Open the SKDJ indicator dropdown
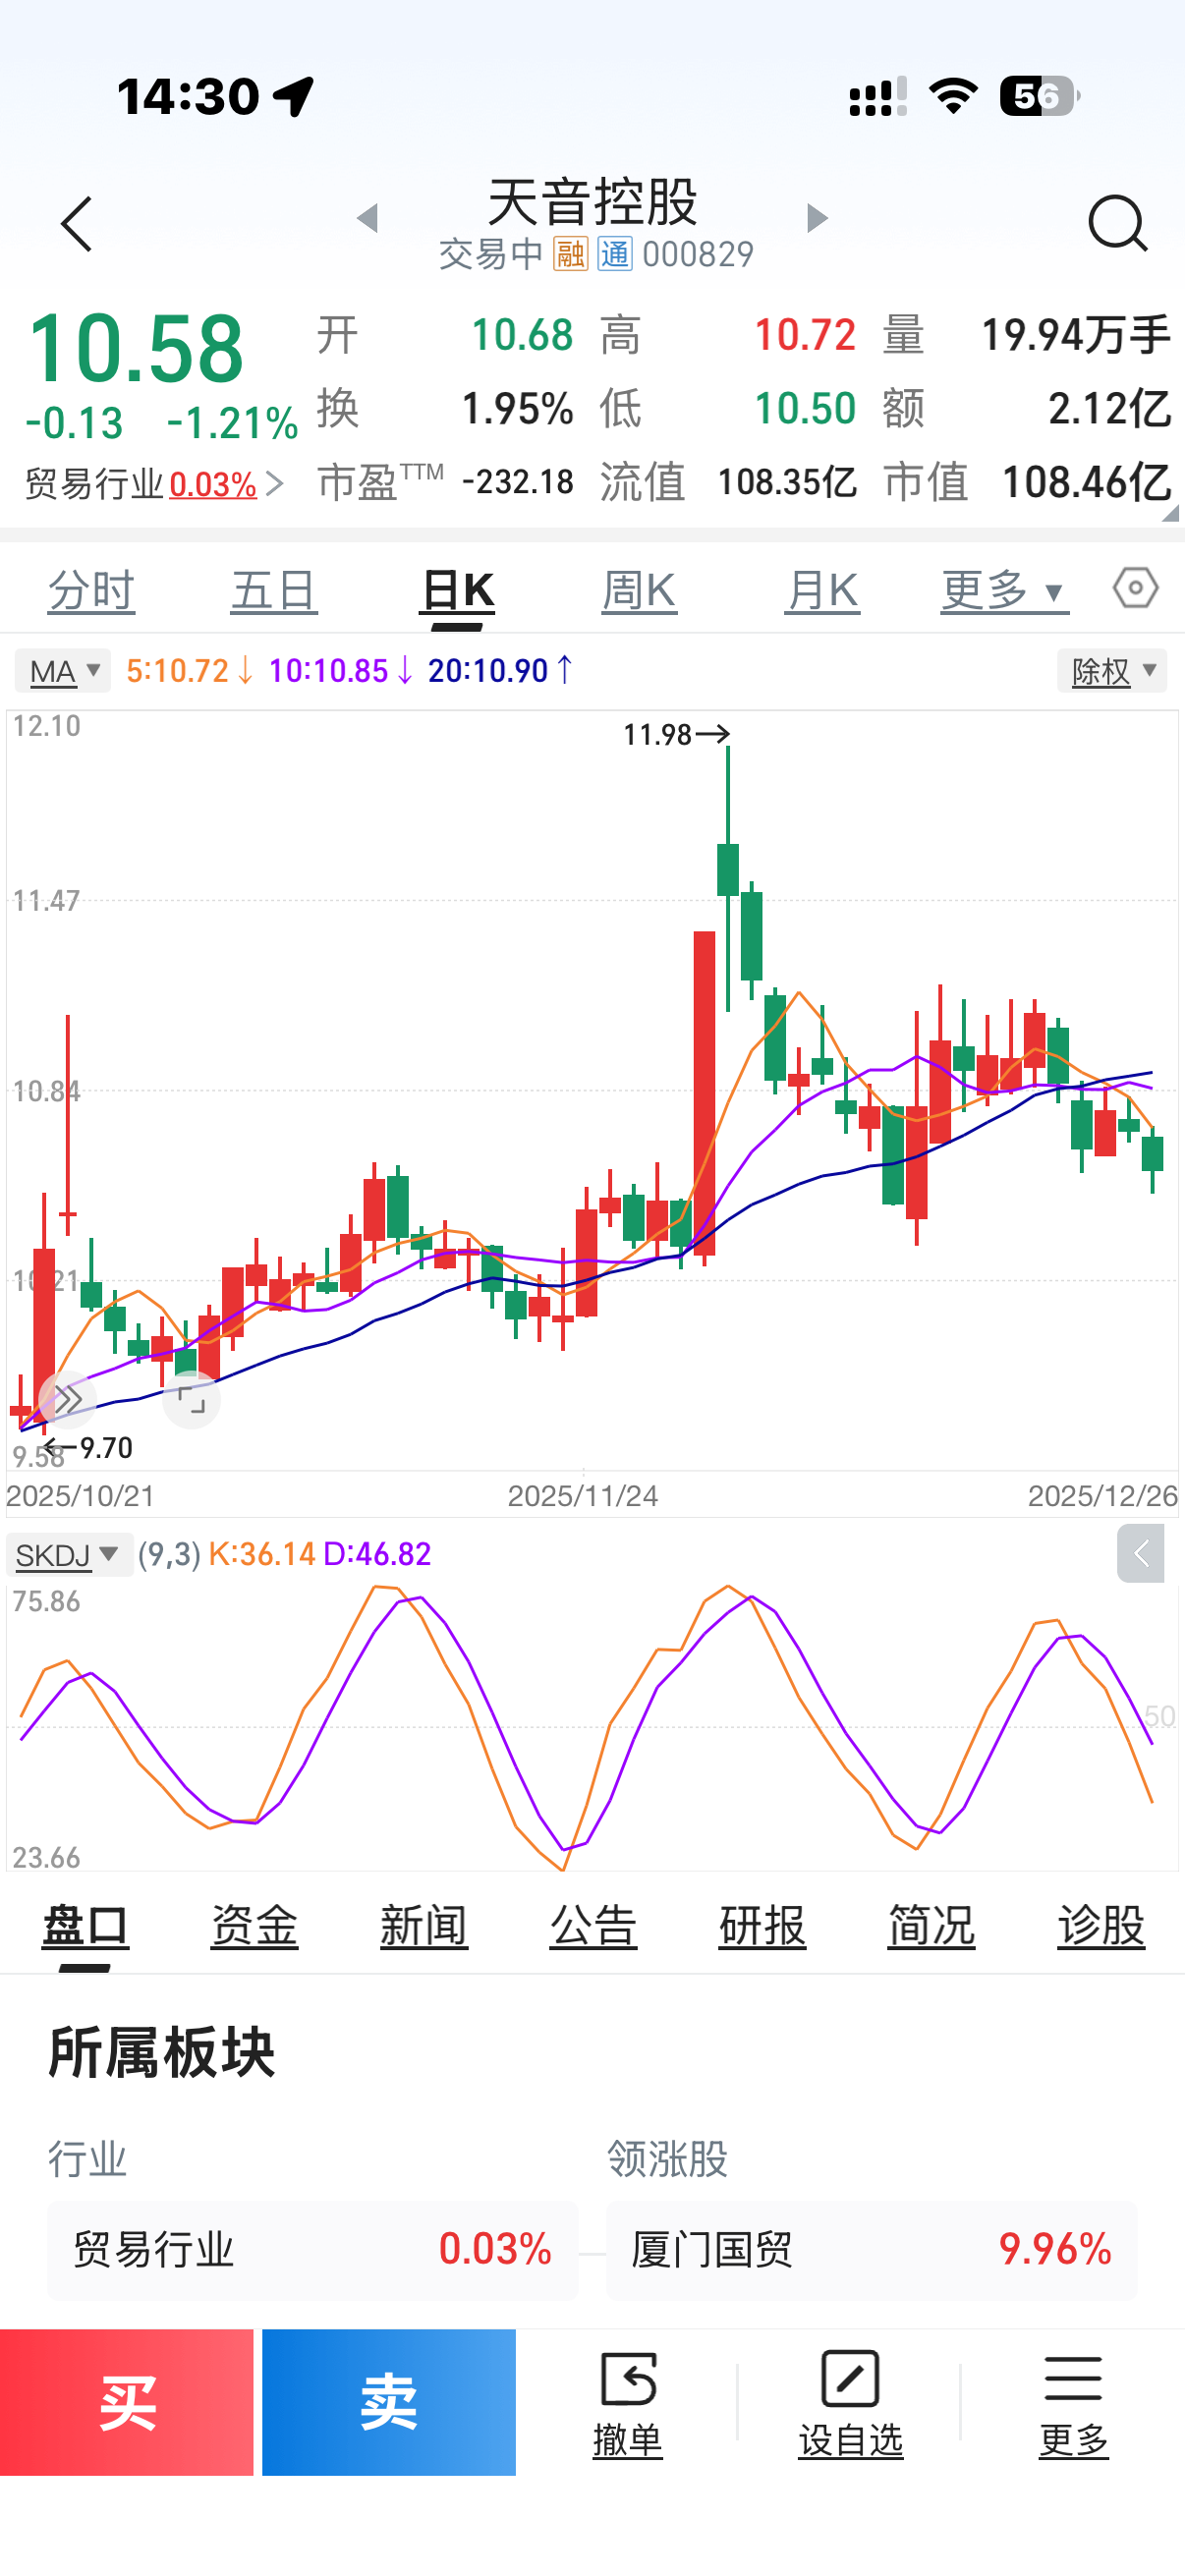Viewport: 1185px width, 2576px height. [x=68, y=1554]
